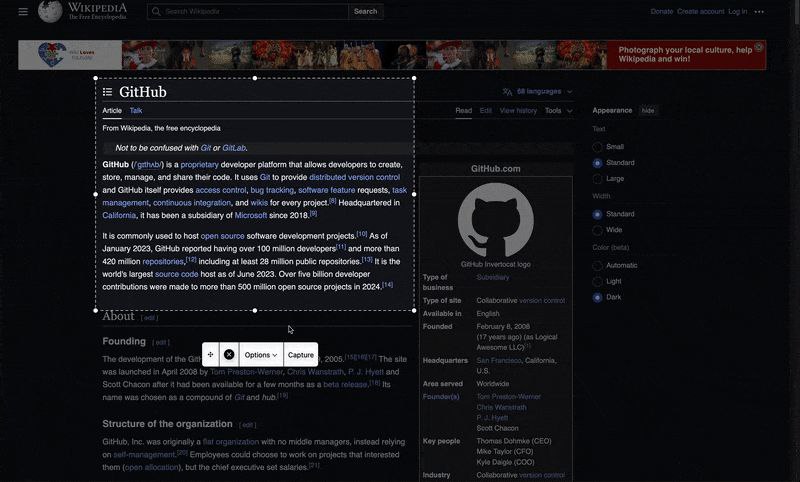Click the move handle on capture toolbar

click(210, 355)
